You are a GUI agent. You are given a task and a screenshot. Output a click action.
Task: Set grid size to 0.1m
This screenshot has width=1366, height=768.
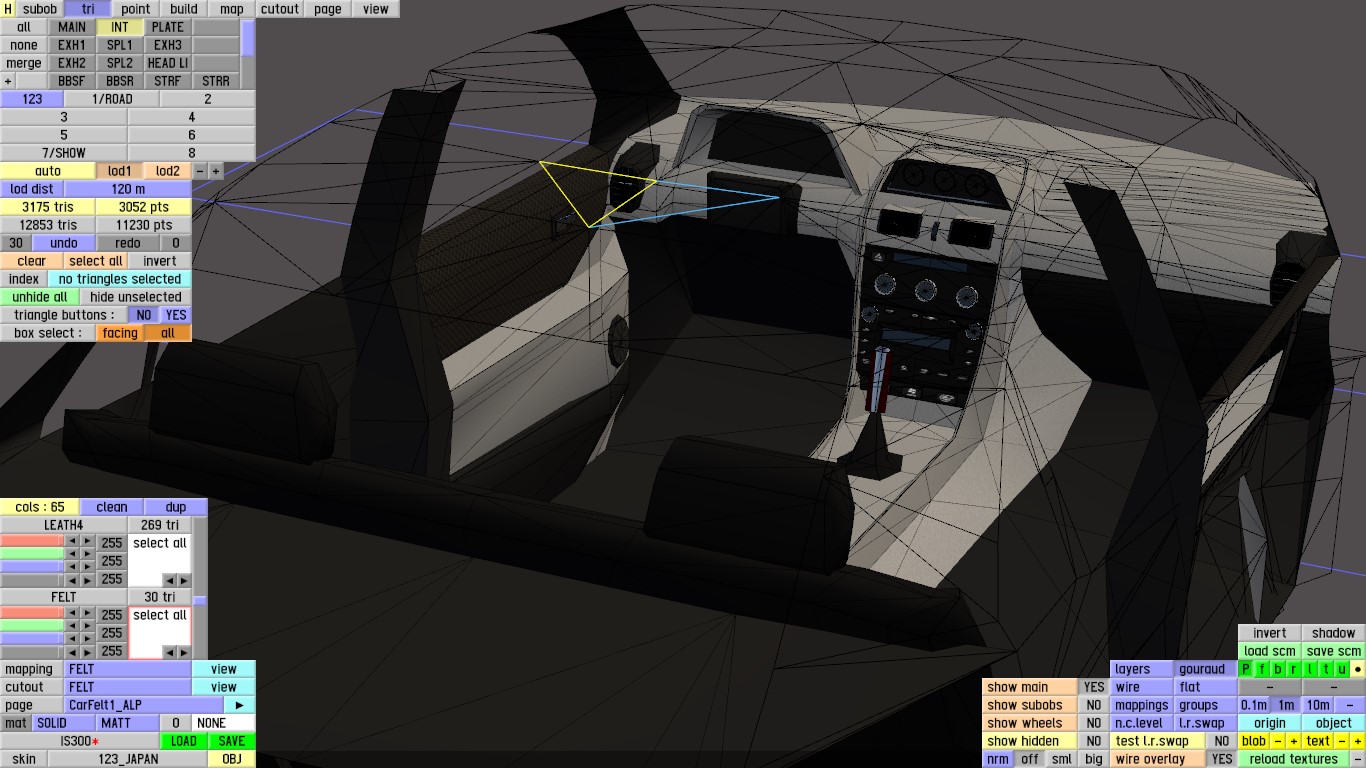tap(1254, 705)
